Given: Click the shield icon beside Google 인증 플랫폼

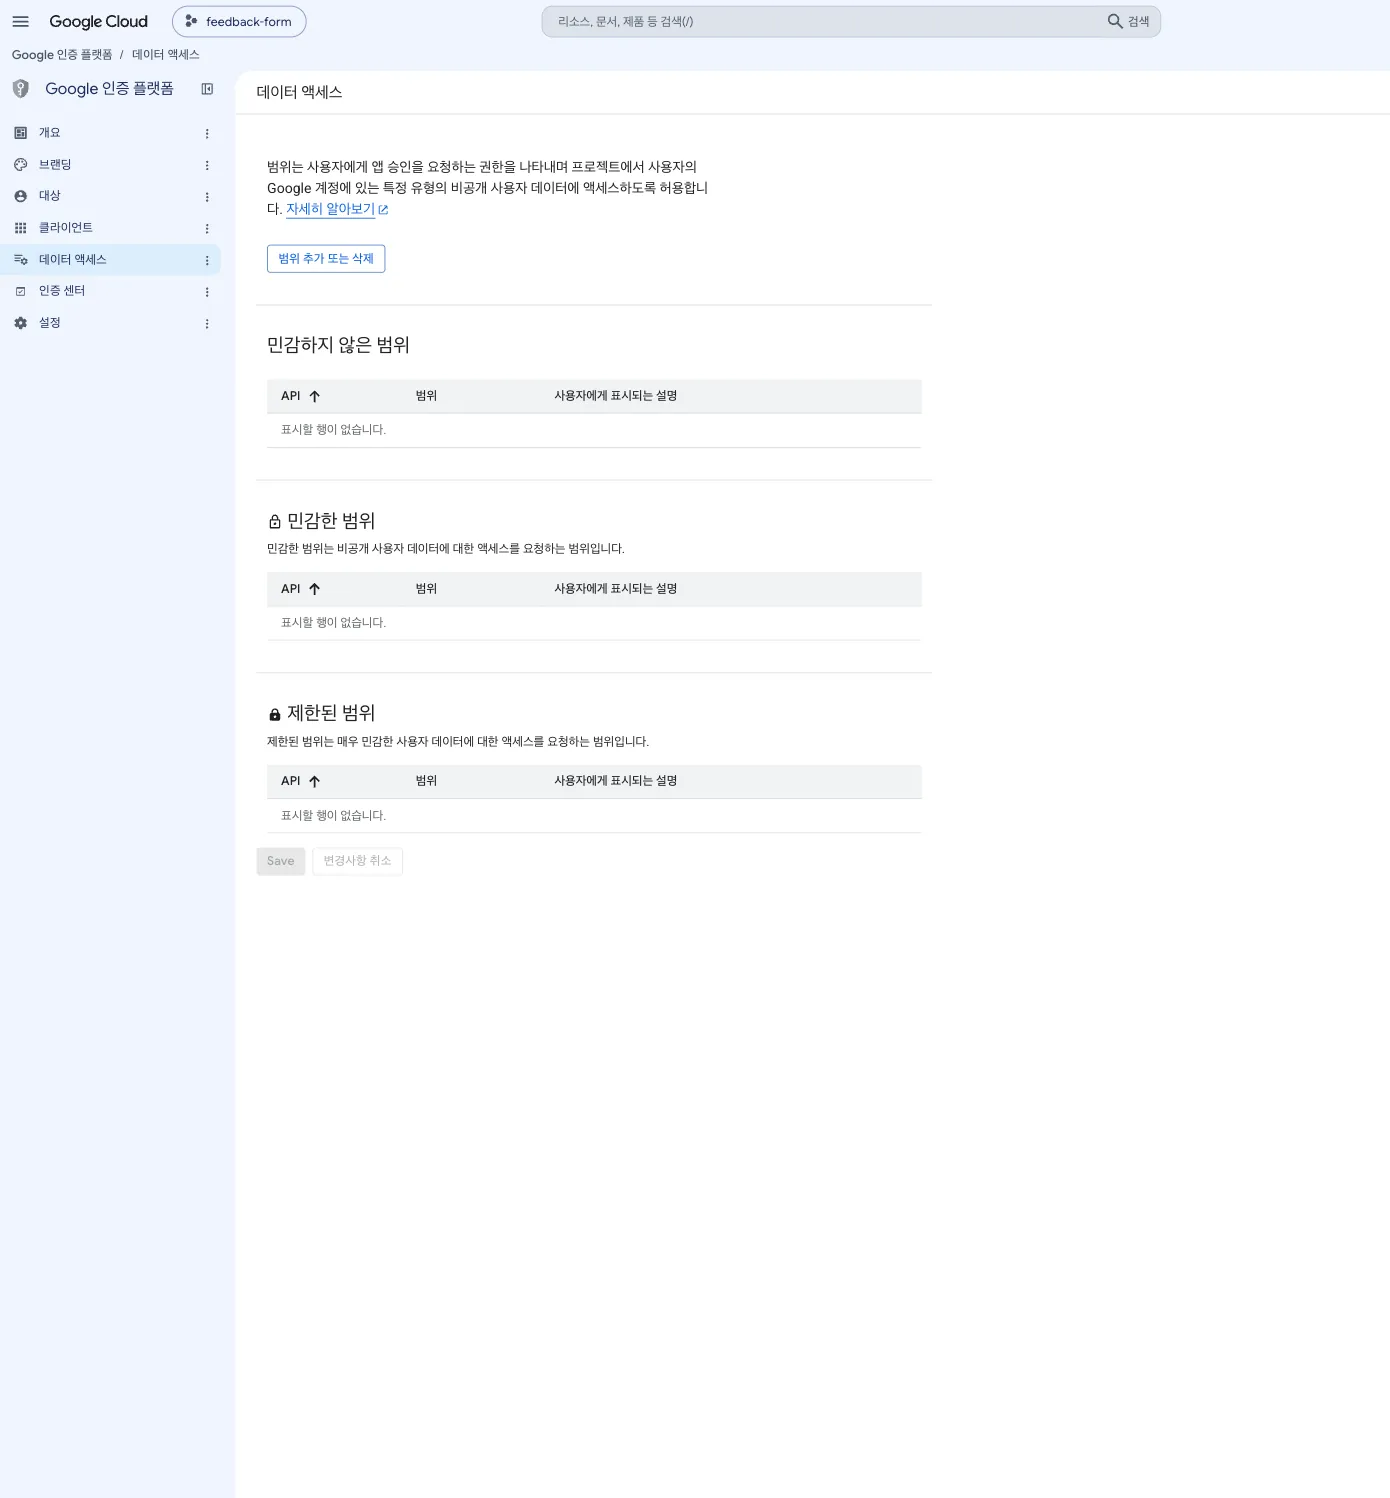Looking at the screenshot, I should [21, 89].
